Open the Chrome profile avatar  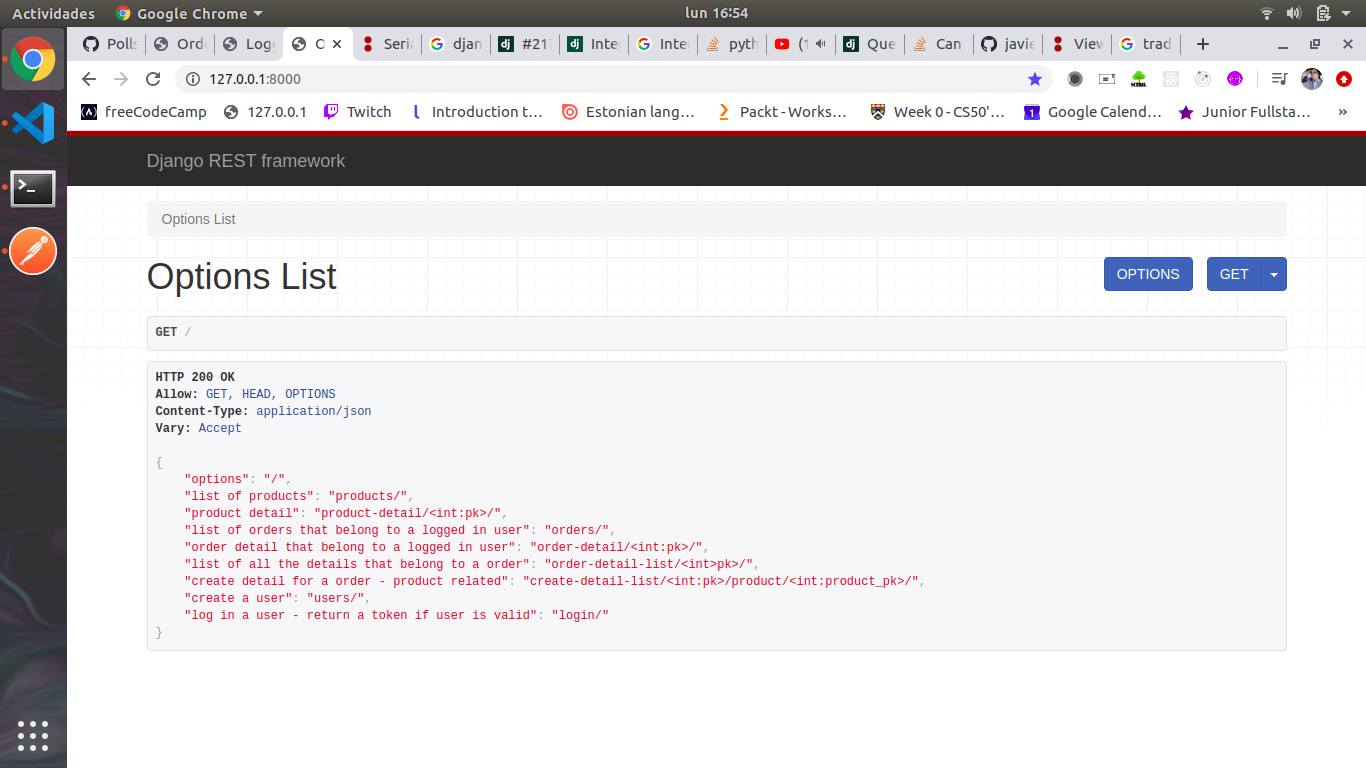pos(1312,79)
